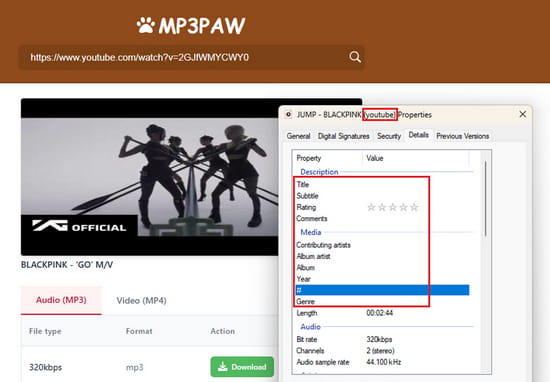Click the Audio sample rate 44.100 kHz value
Screen dimensions: 550x382
[x=383, y=362]
